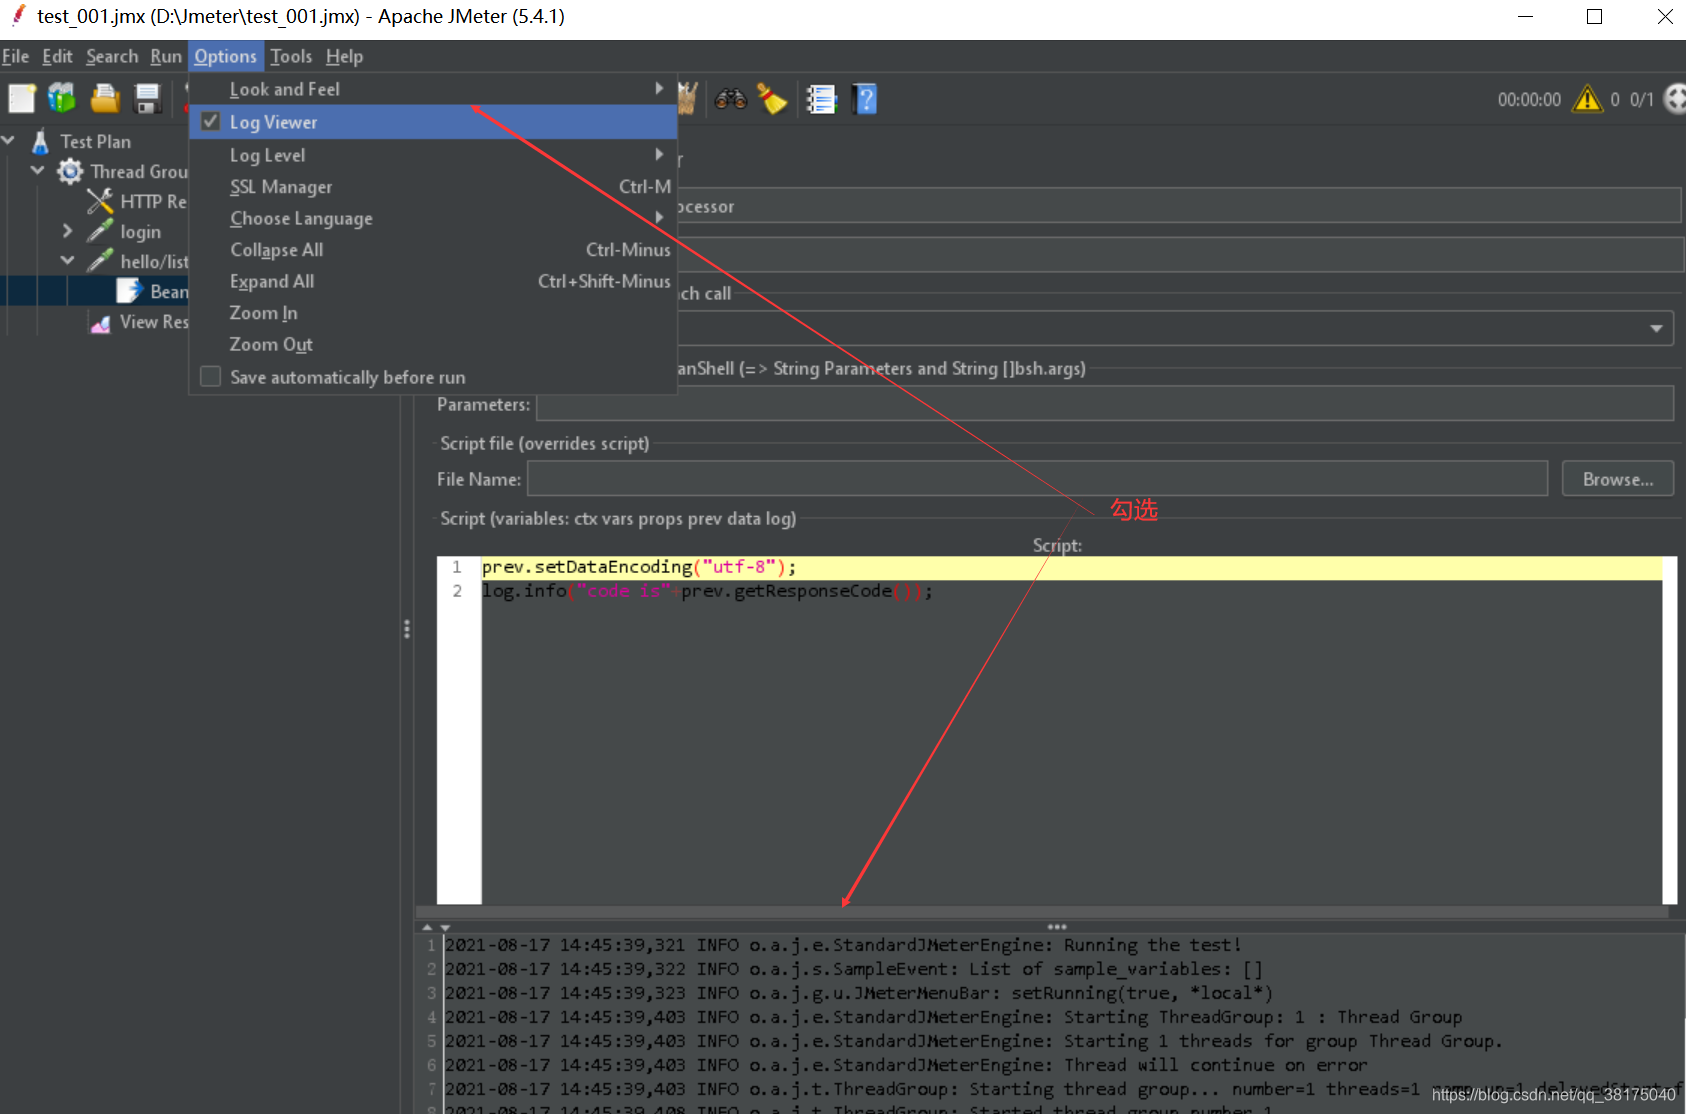Select SSL Manager menu entry
This screenshot has height=1114, width=1686.
(x=433, y=187)
